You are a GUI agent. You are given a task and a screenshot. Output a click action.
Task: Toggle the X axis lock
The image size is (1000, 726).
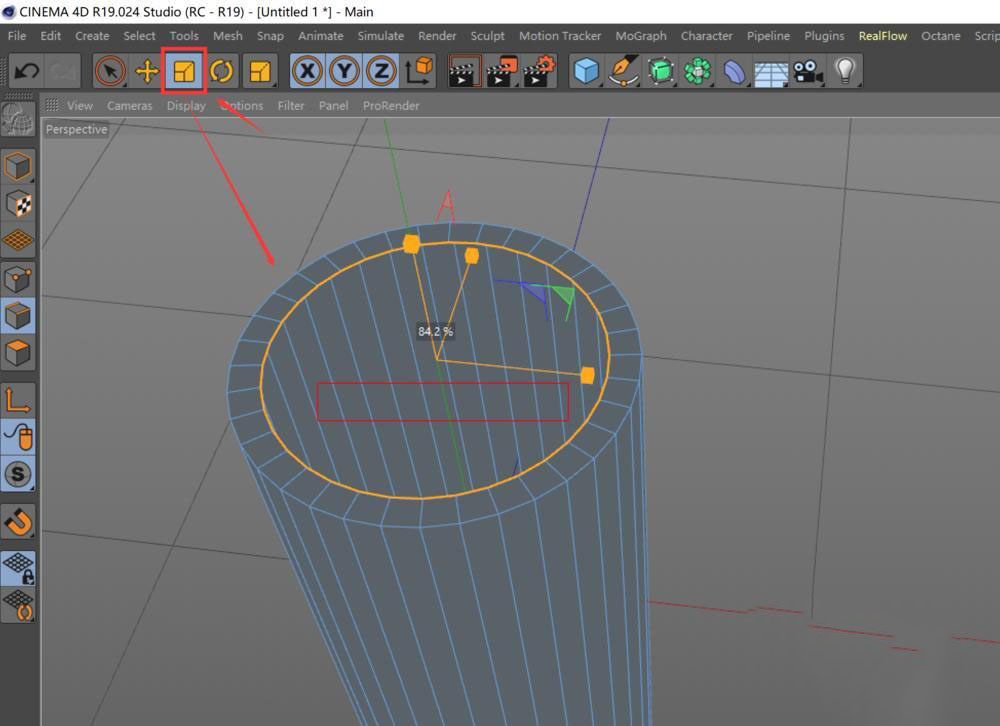(x=307, y=71)
